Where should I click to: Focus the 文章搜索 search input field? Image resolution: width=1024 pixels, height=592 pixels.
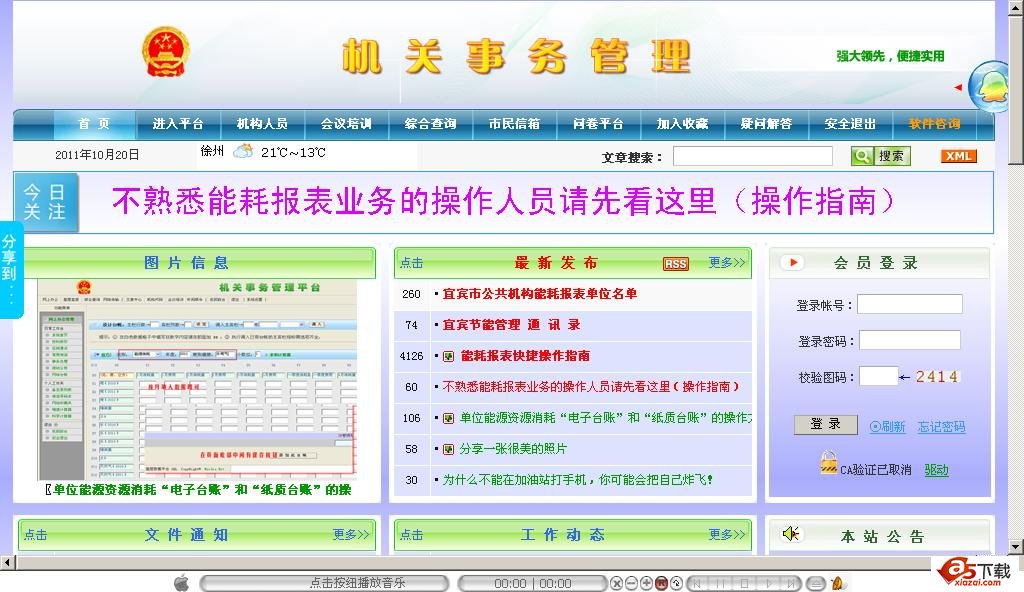[752, 156]
